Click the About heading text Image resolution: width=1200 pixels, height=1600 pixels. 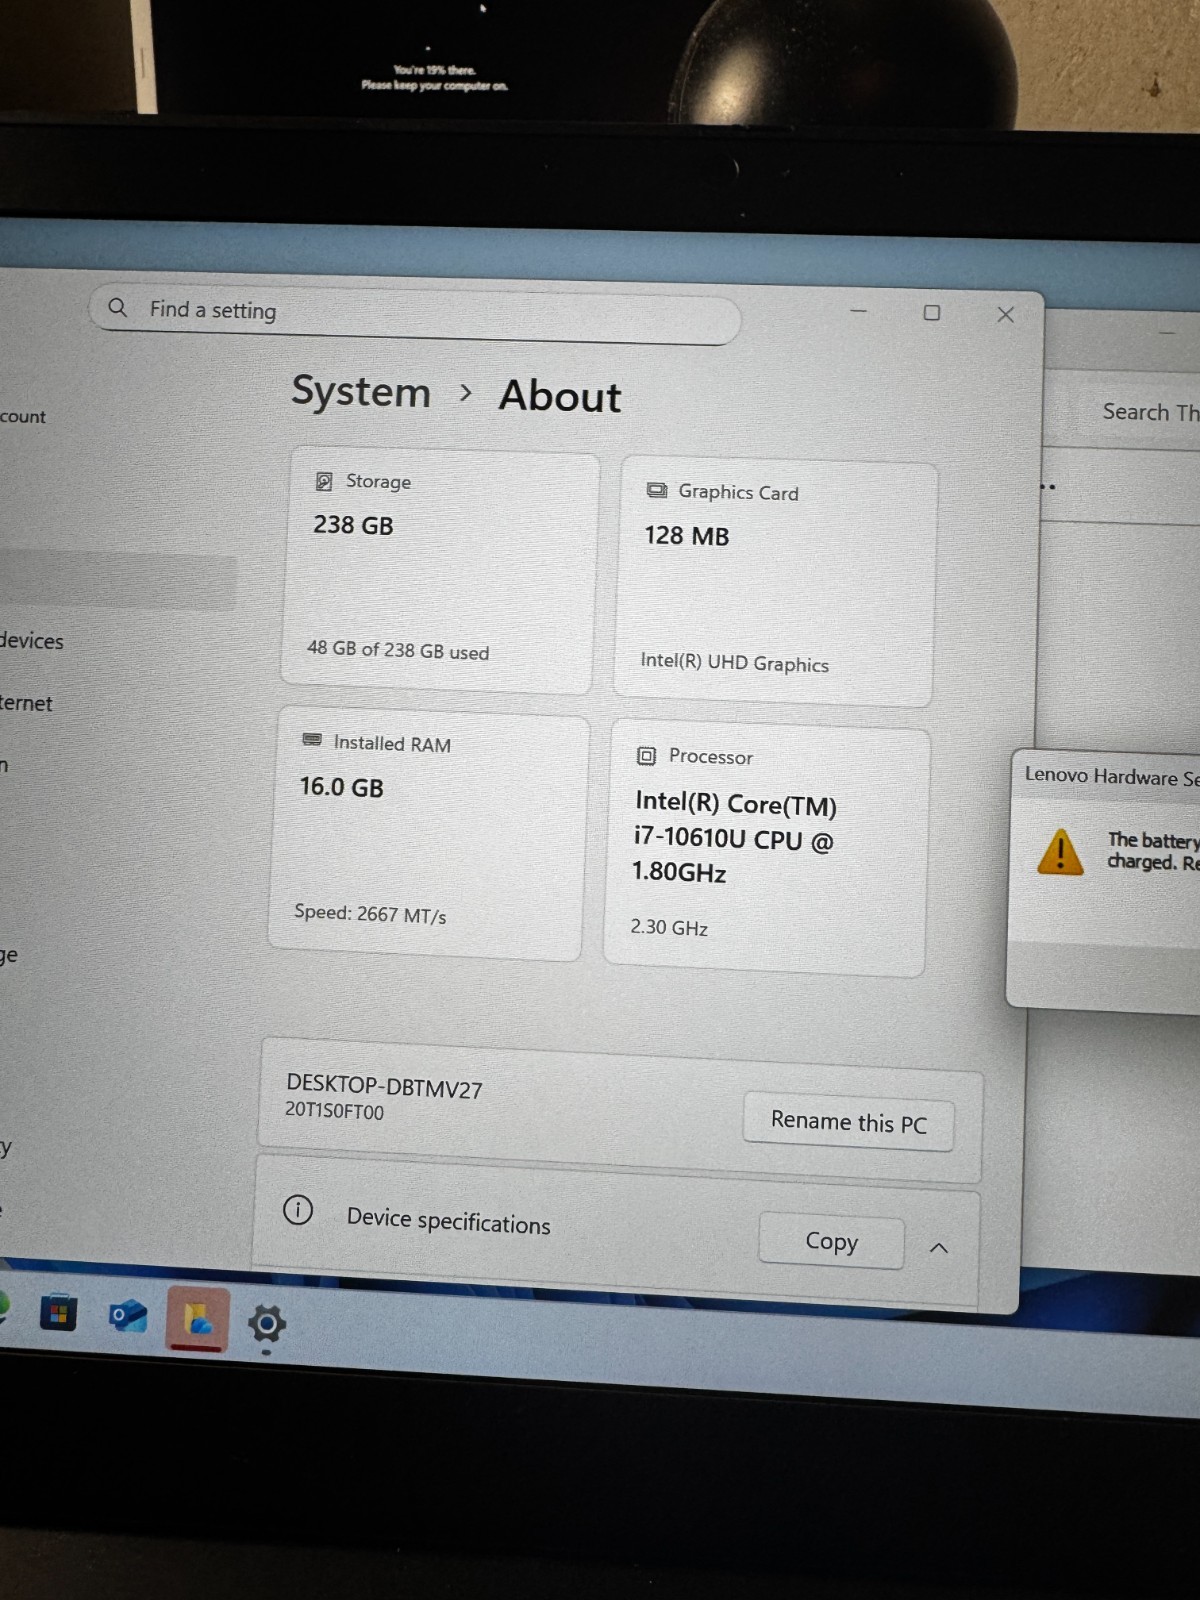(x=560, y=396)
